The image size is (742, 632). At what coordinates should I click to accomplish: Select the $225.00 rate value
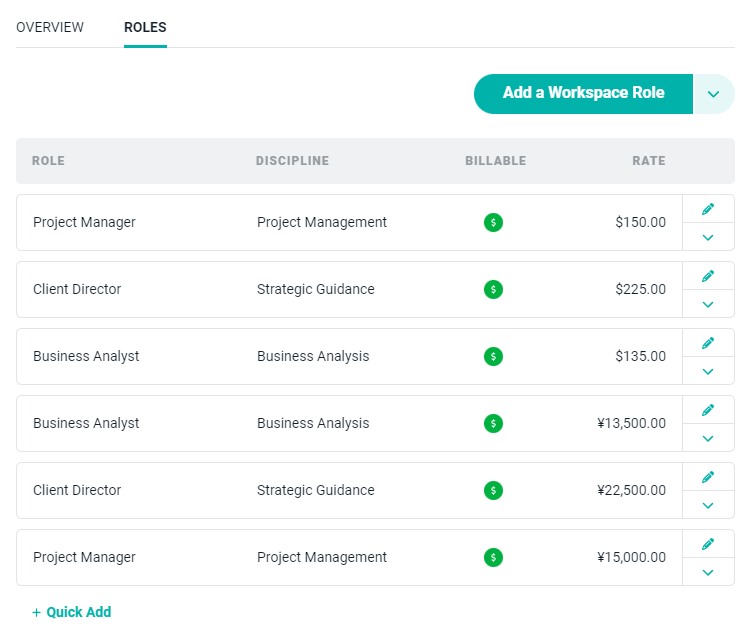(x=640, y=290)
